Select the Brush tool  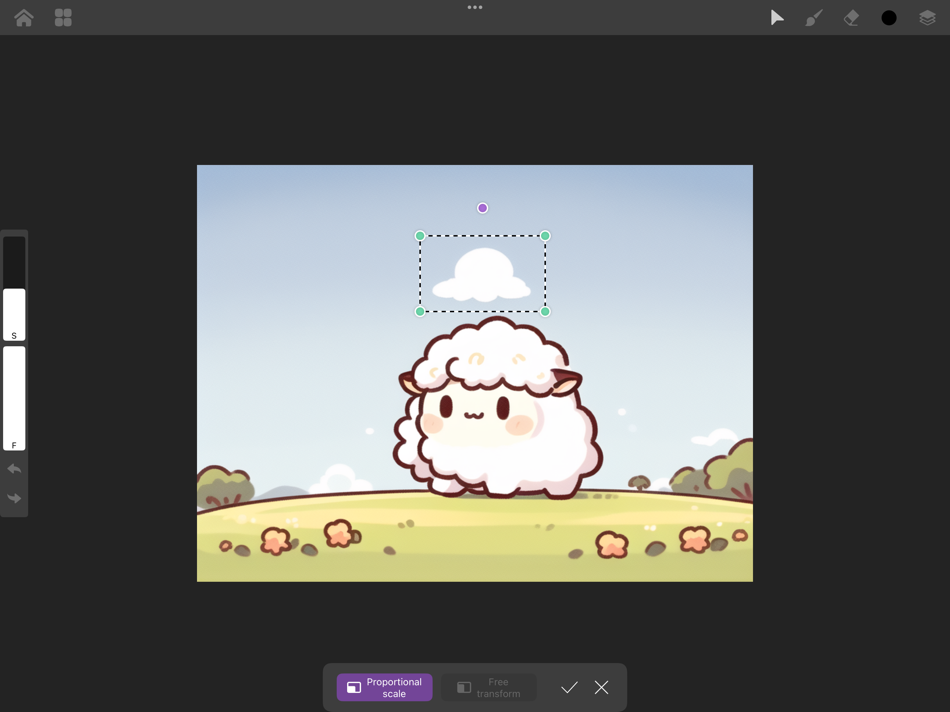[813, 17]
